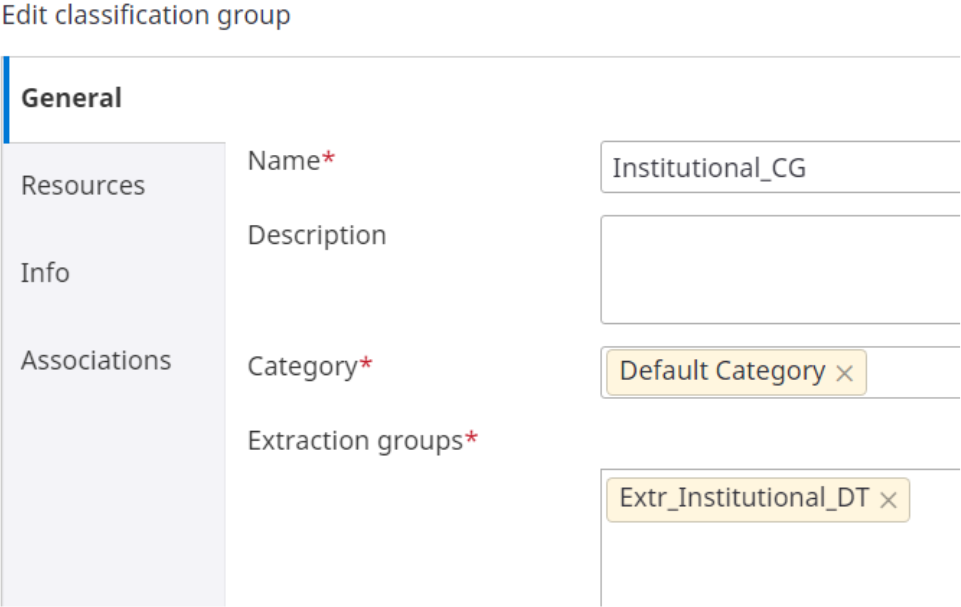Open the Info tab
The height and width of the screenshot is (607, 961).
tap(45, 272)
